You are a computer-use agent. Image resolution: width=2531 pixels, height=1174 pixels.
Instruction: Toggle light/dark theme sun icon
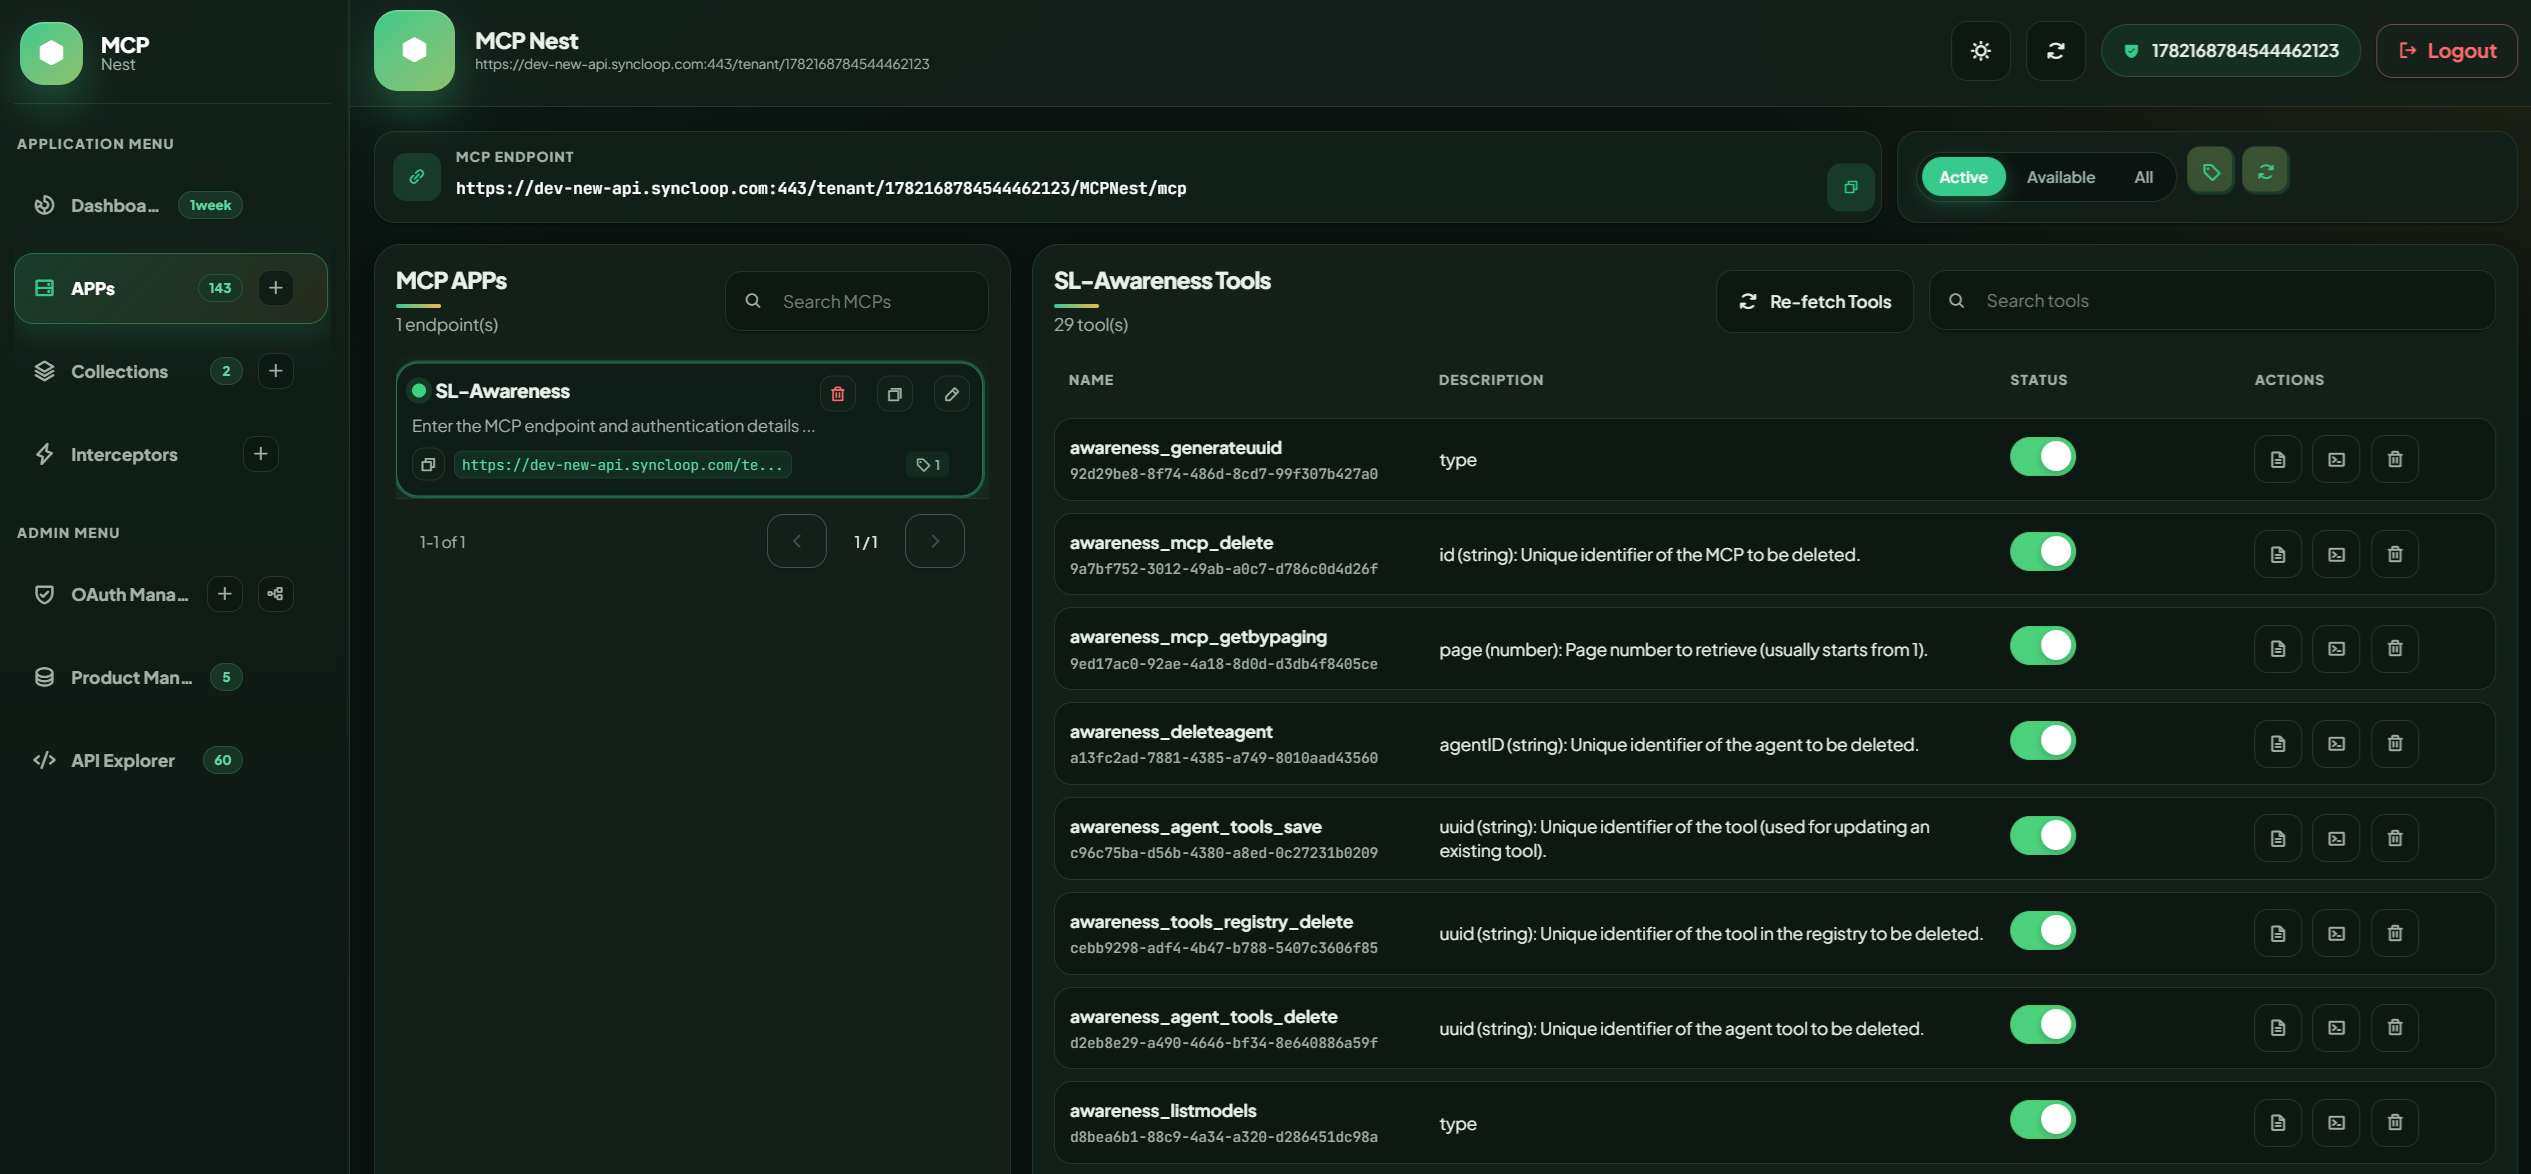[1980, 51]
